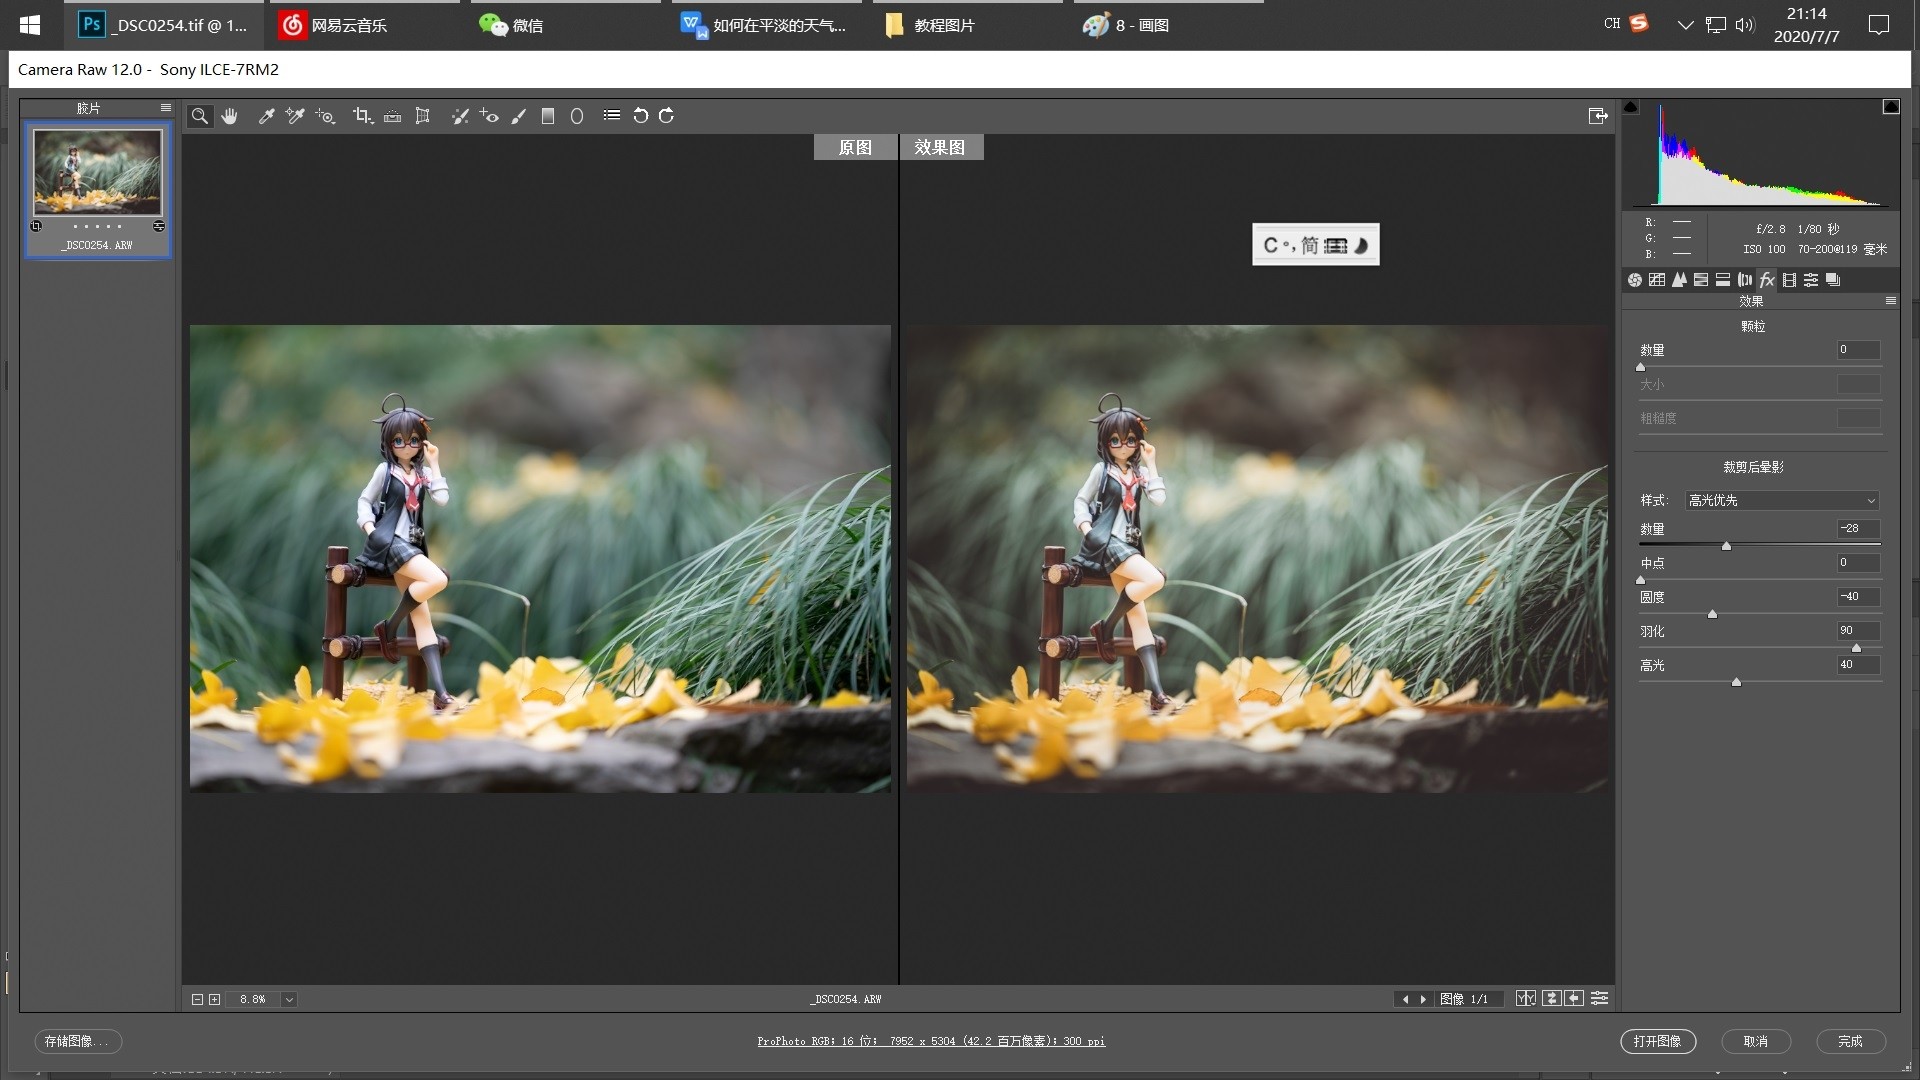Adjust the grain 数量 amount slider
This screenshot has height=1080, width=1920.
click(x=1640, y=367)
